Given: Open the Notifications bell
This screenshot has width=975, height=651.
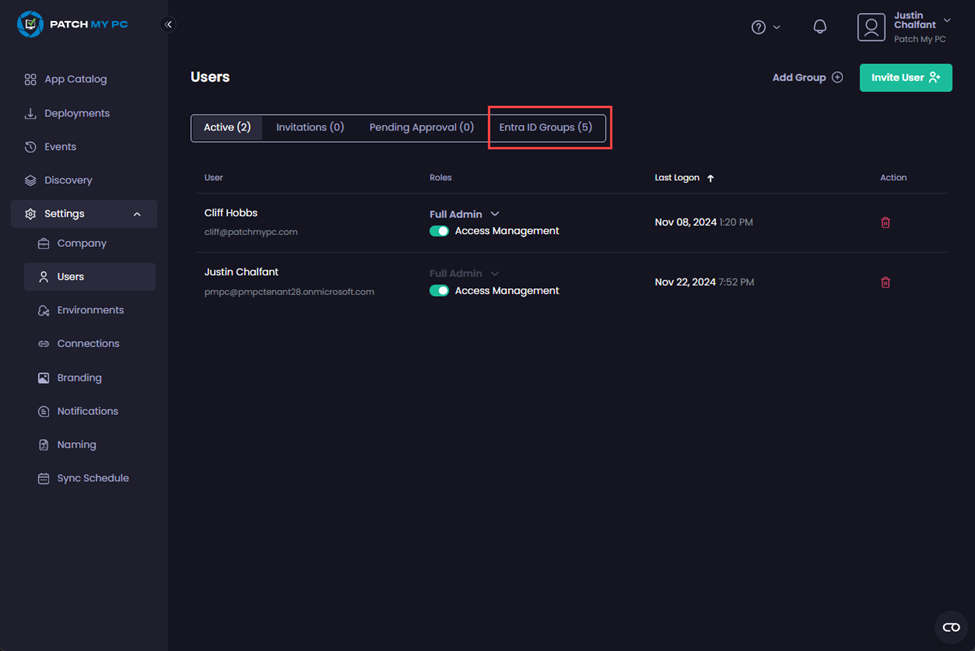Looking at the screenshot, I should 819,26.
